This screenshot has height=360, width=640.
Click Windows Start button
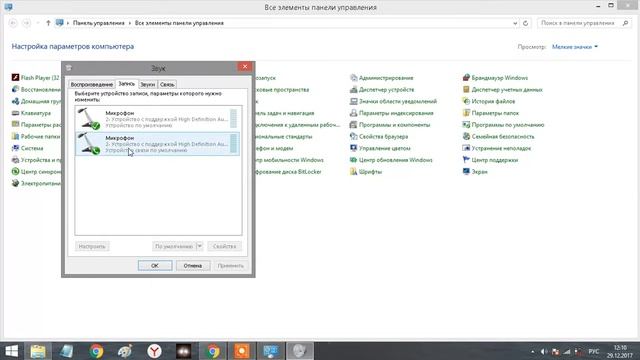[x=11, y=351]
